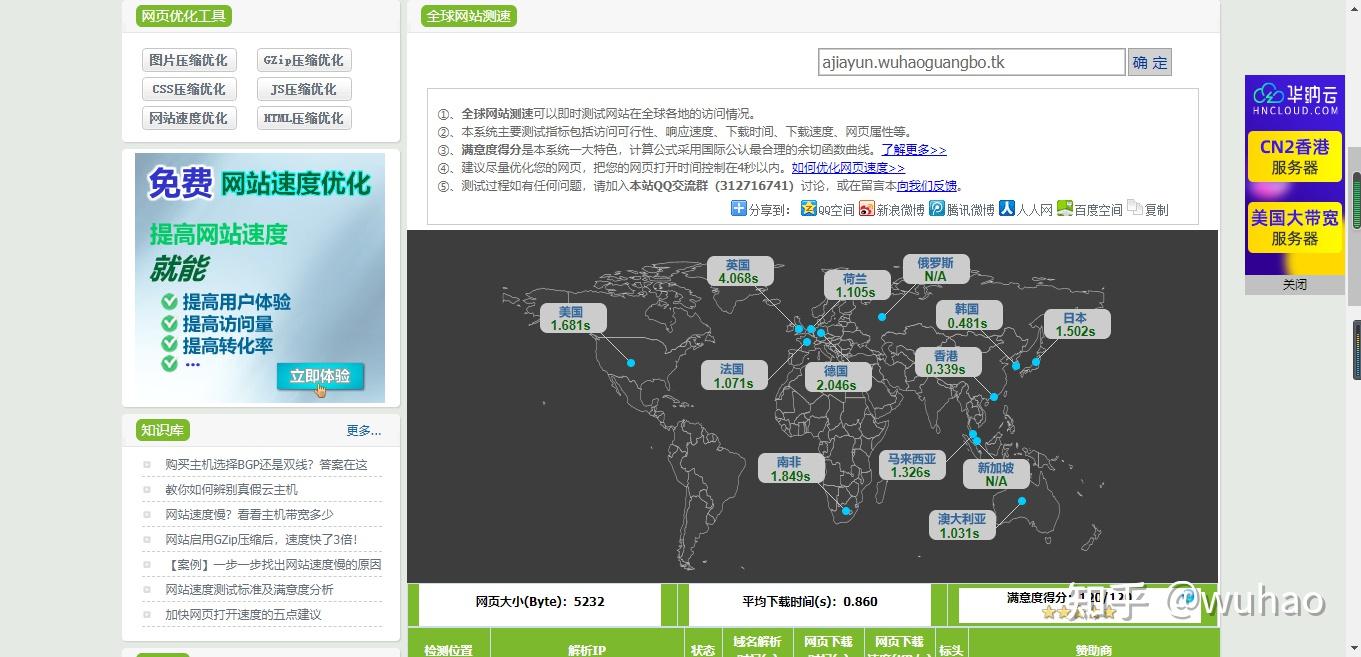
Task: Click the 德国 2.046s map label
Action: 837,378
